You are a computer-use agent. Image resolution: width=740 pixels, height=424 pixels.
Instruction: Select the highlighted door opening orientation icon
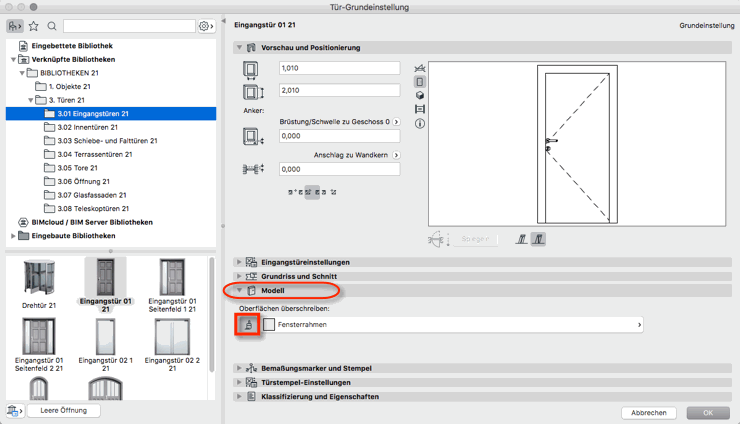tap(538, 239)
